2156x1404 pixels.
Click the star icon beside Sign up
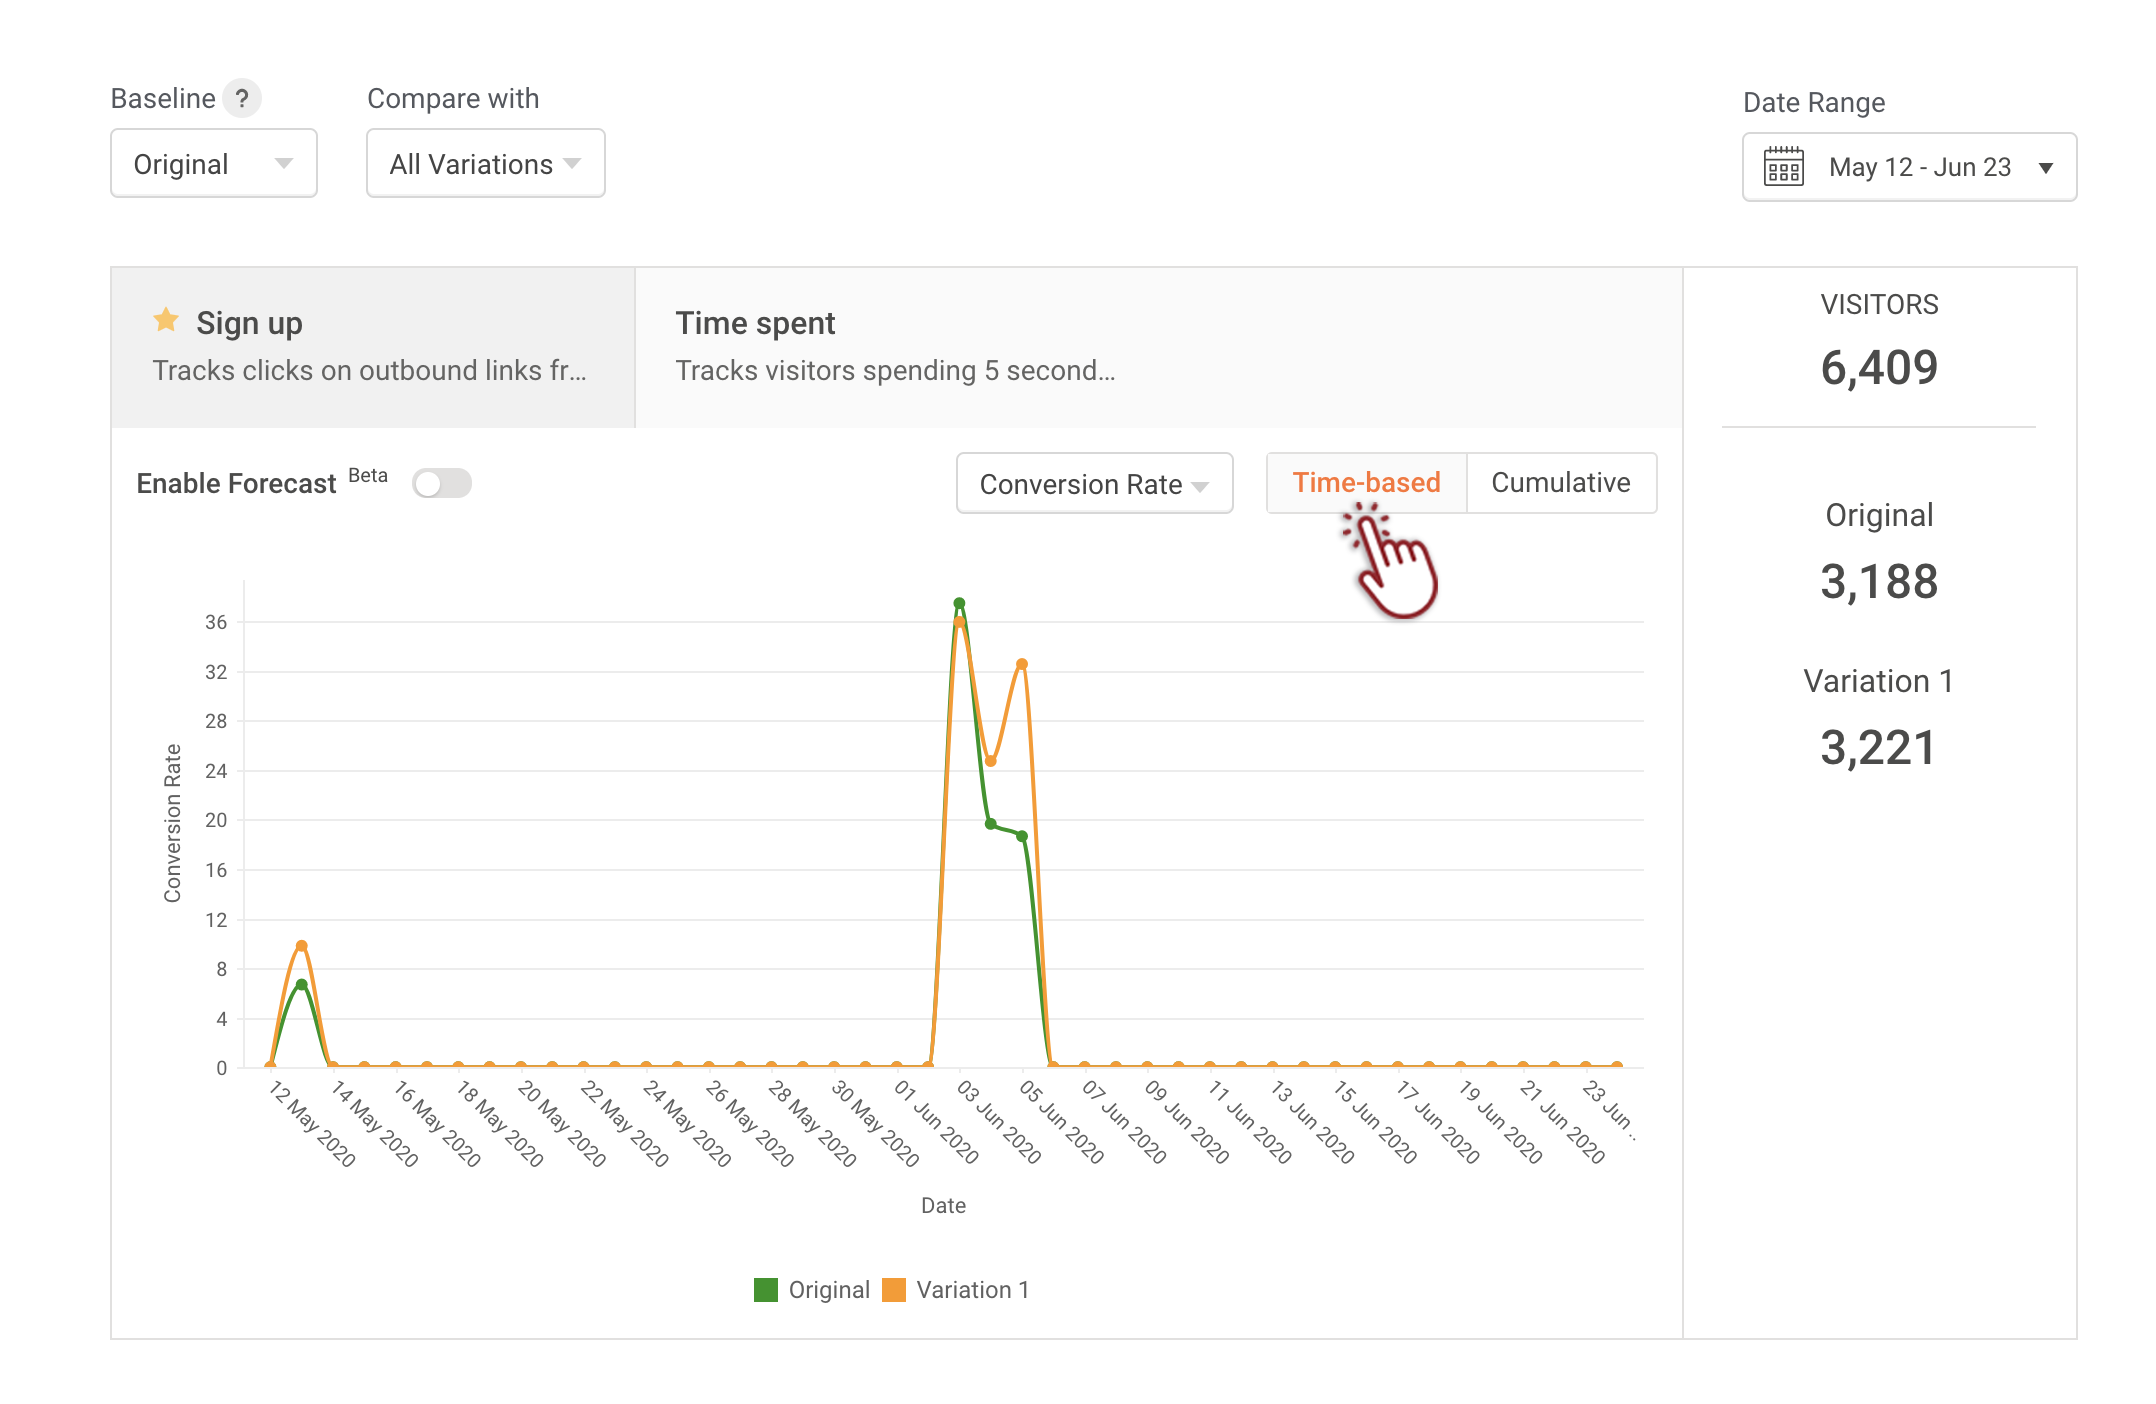coord(166,321)
